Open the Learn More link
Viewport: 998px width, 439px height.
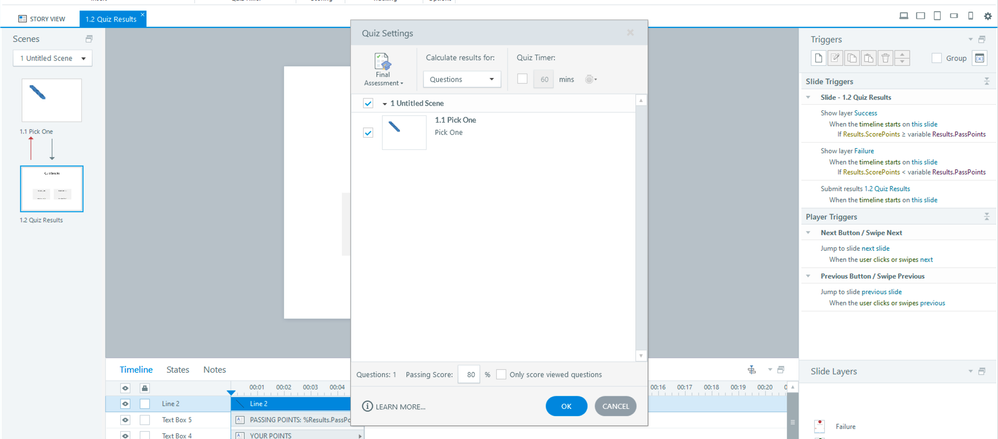(x=400, y=407)
